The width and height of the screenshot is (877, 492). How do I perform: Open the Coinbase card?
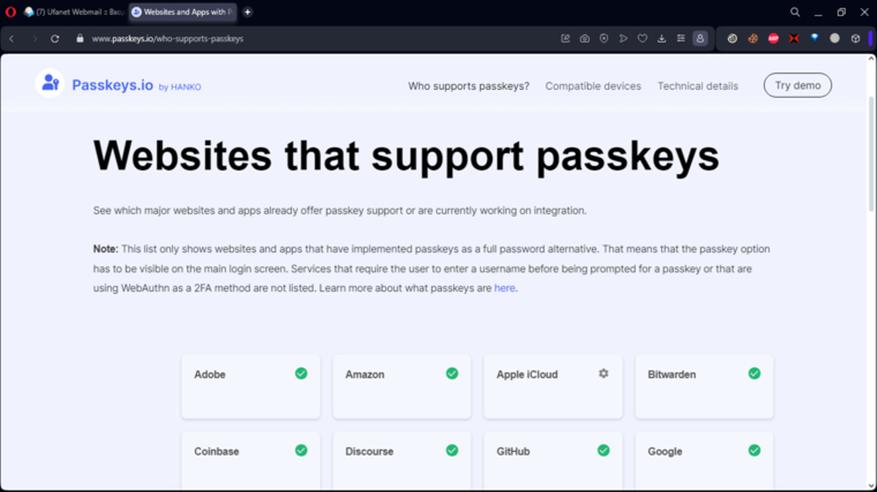click(251, 461)
